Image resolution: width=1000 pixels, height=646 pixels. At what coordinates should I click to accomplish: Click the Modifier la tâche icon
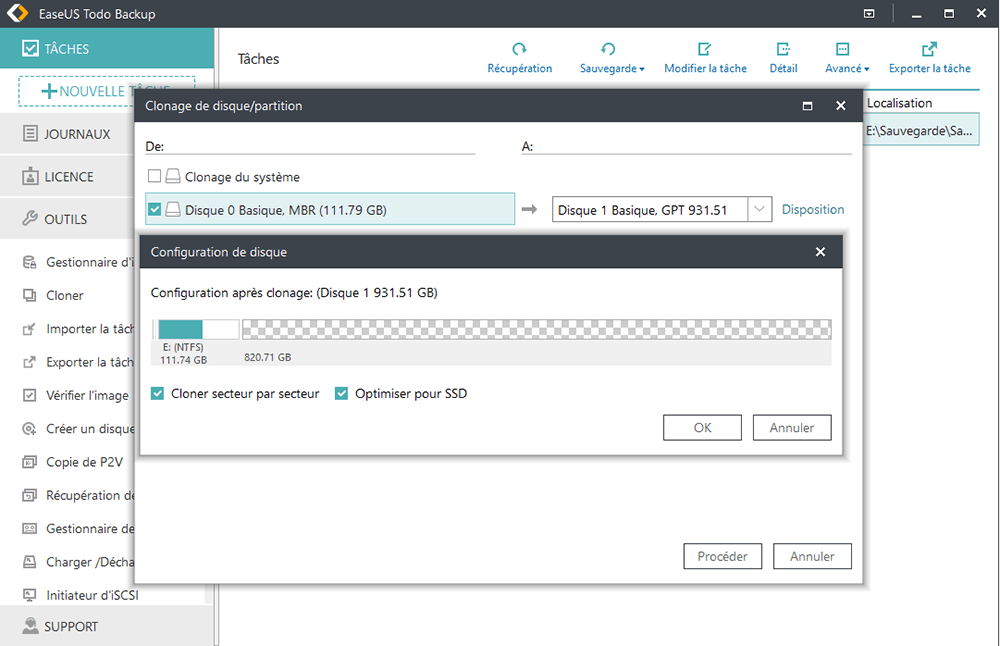click(705, 58)
